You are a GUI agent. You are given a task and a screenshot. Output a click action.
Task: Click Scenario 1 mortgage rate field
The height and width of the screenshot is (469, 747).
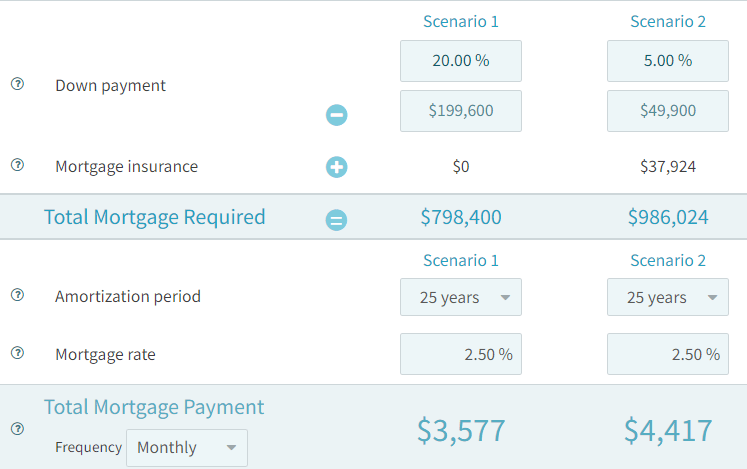(x=460, y=354)
